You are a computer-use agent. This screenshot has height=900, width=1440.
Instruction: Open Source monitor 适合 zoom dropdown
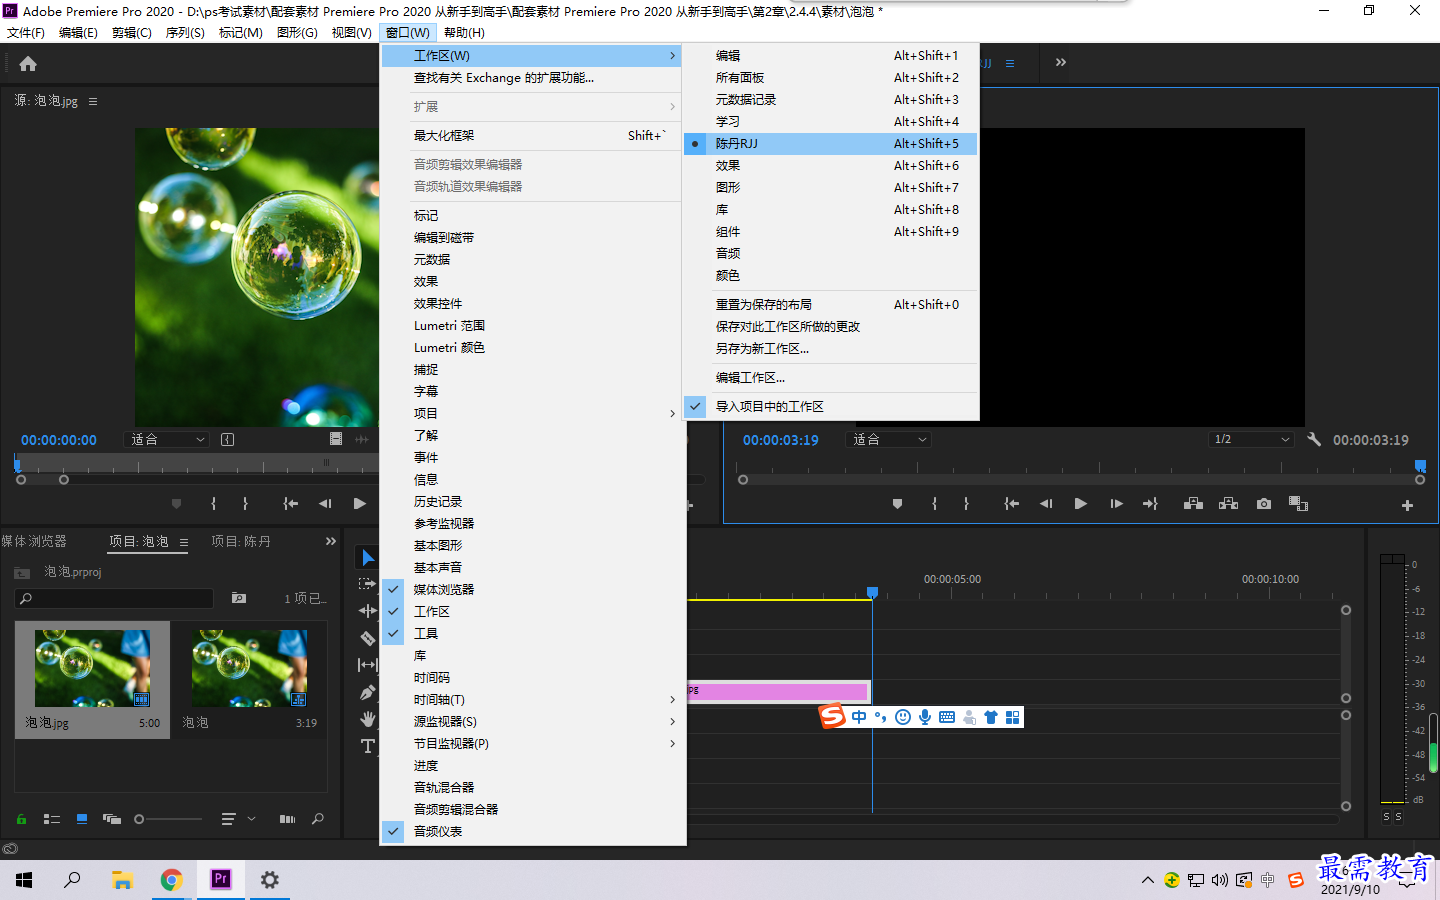167,439
